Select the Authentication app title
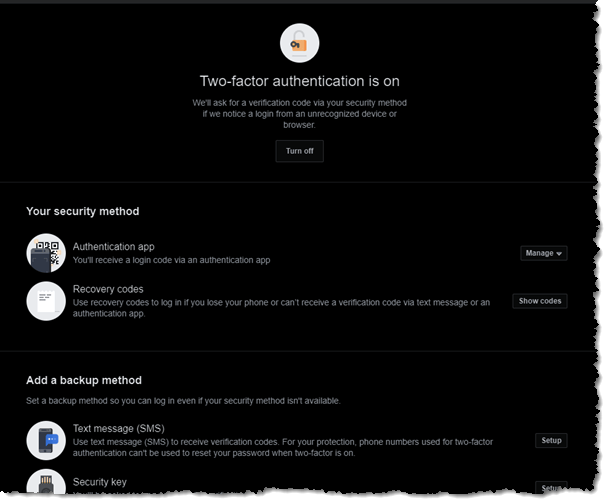The width and height of the screenshot is (609, 504). pos(113,246)
